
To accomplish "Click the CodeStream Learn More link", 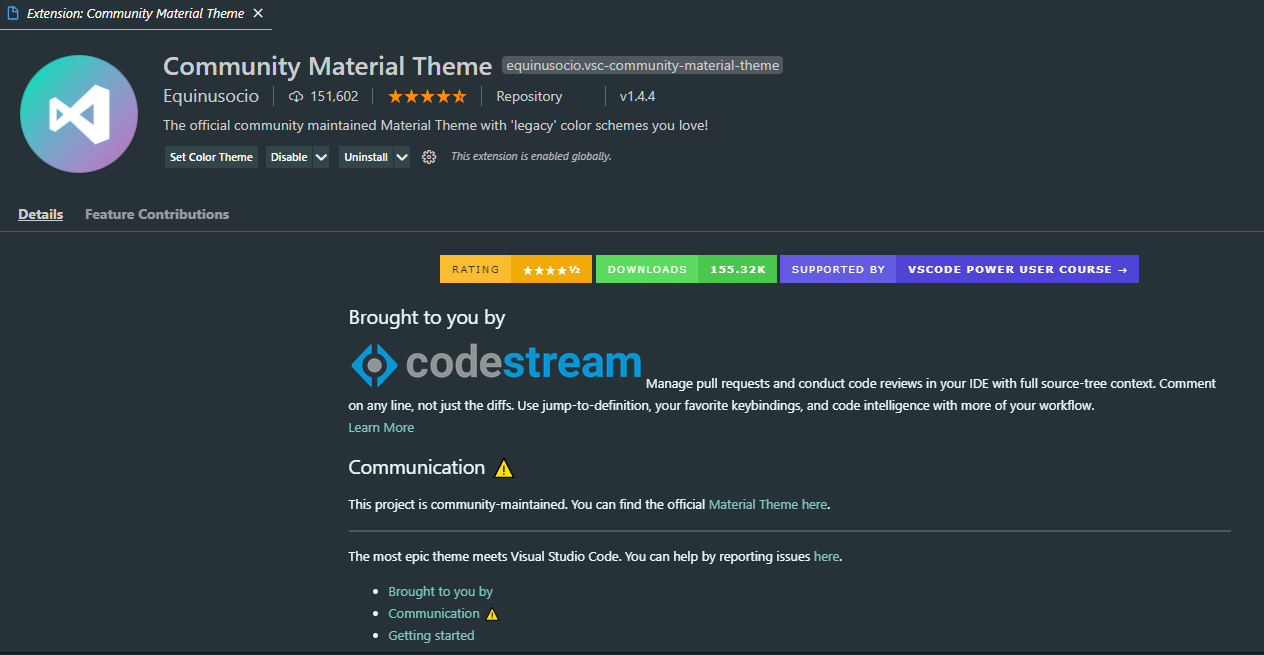I will [381, 427].
